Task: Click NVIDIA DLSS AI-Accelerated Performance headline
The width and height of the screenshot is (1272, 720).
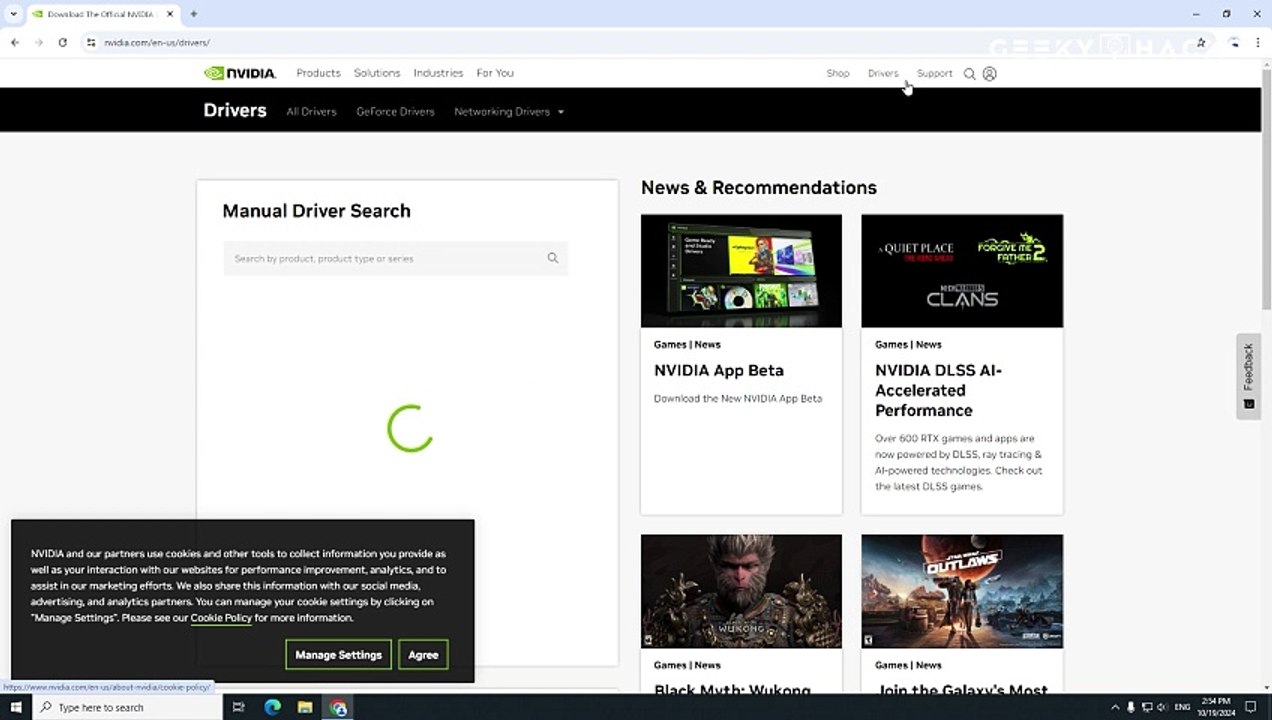Action: pos(938,390)
